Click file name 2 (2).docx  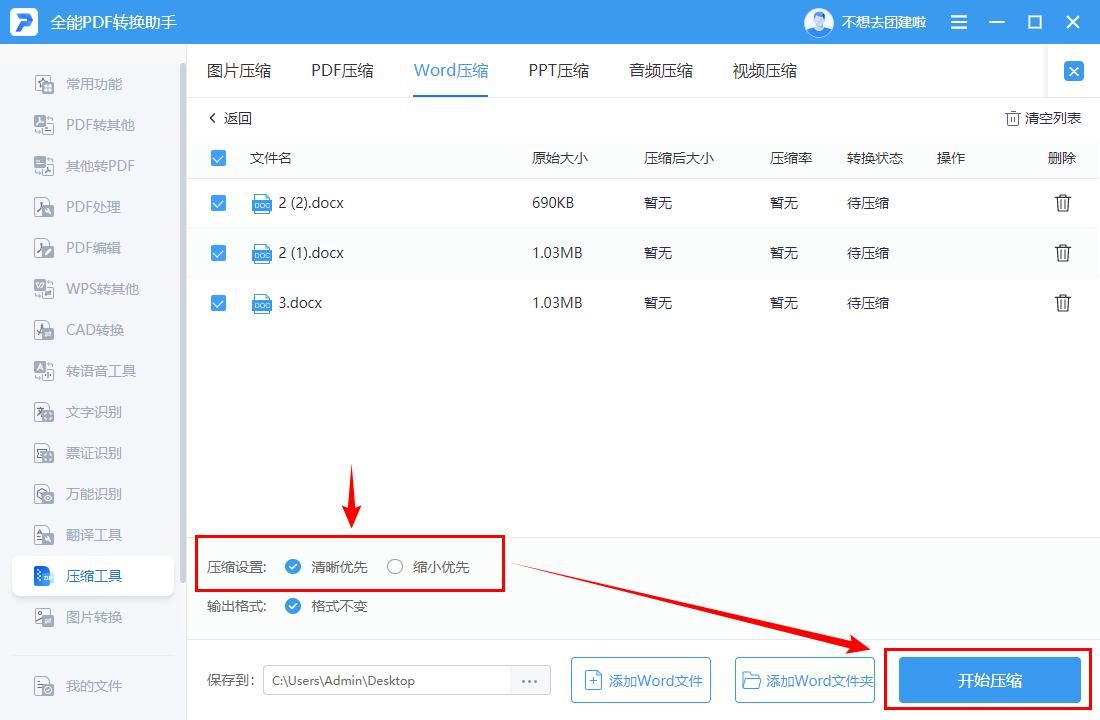tap(311, 203)
